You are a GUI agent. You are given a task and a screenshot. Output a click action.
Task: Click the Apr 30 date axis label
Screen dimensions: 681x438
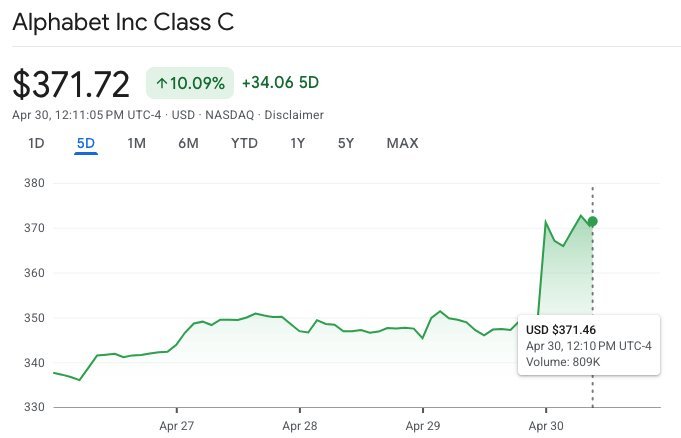click(546, 424)
